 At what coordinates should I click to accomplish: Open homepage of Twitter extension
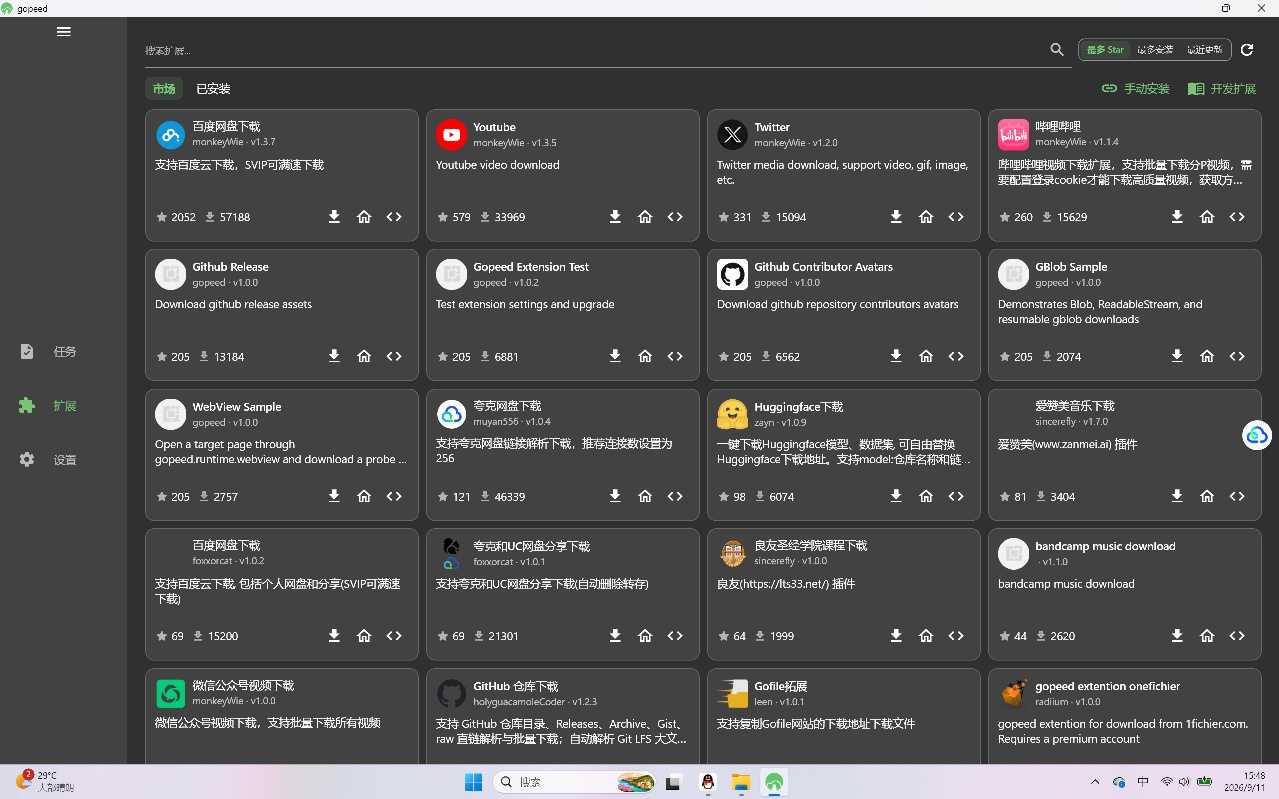point(926,217)
